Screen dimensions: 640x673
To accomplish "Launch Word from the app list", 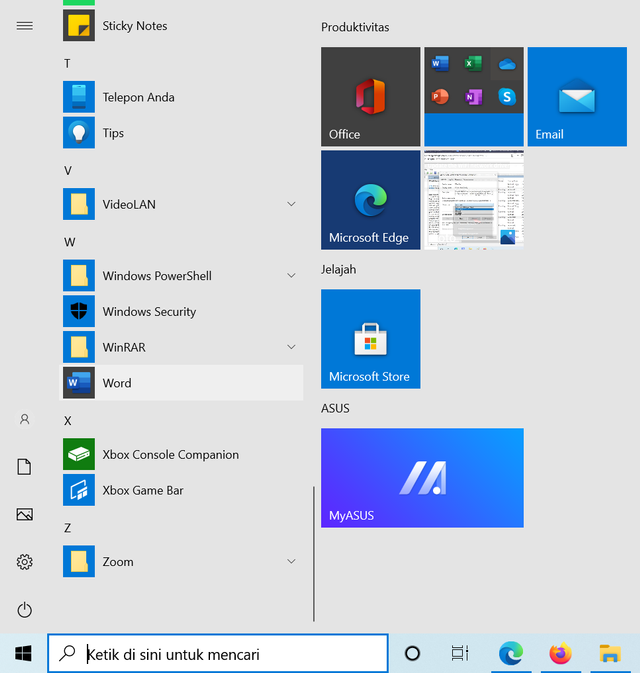I will coord(181,383).
